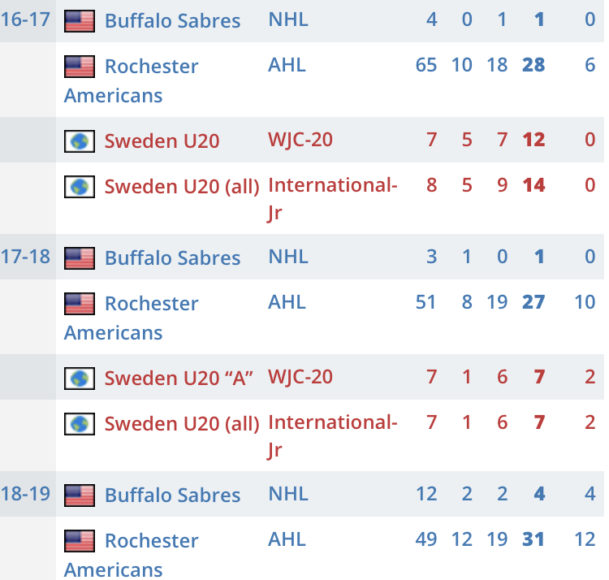Click US flag beside 17-18 Rochester Americans
Image resolution: width=609 pixels, height=580 pixels.
pos(79,304)
